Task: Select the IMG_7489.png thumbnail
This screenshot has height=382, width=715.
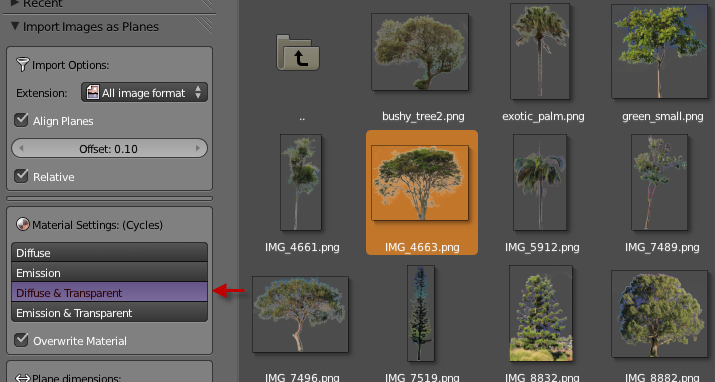Action: pos(659,182)
